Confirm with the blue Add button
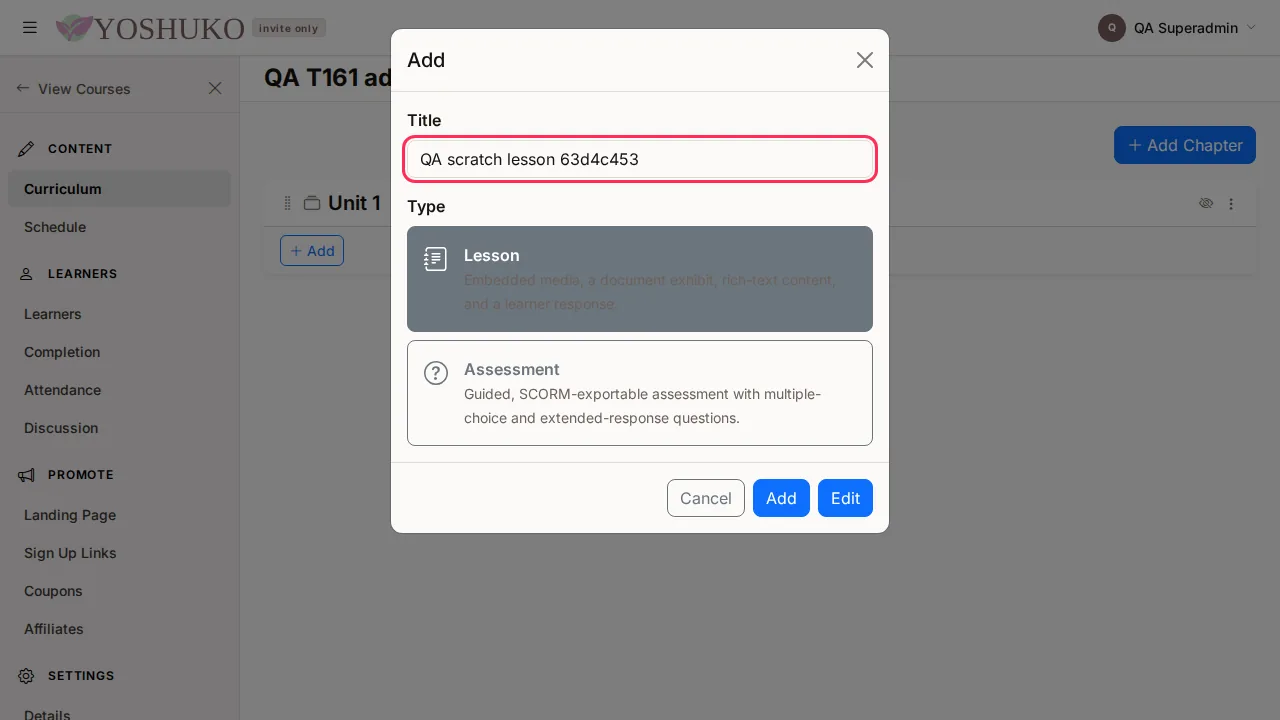 click(x=781, y=498)
